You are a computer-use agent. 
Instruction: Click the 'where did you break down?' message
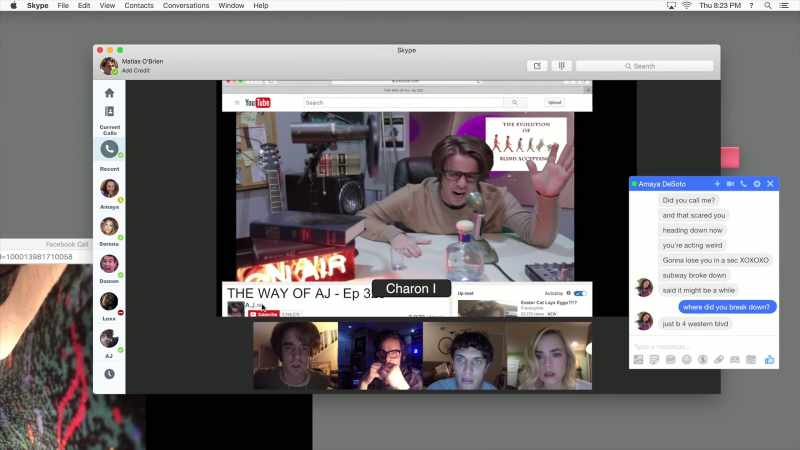(727, 307)
